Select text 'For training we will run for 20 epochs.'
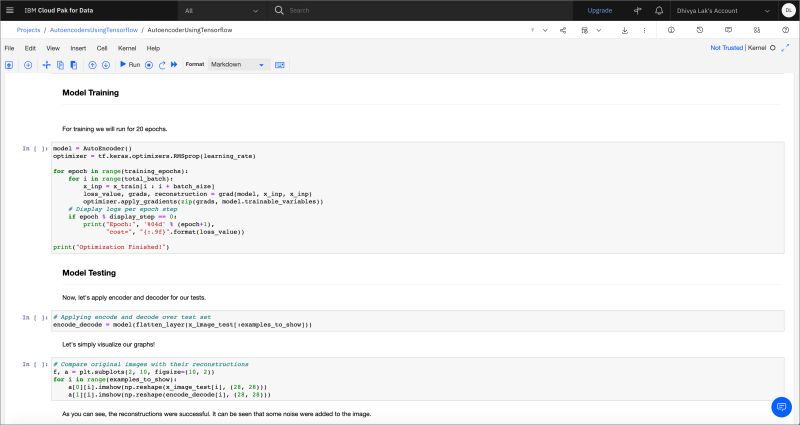 pos(115,129)
